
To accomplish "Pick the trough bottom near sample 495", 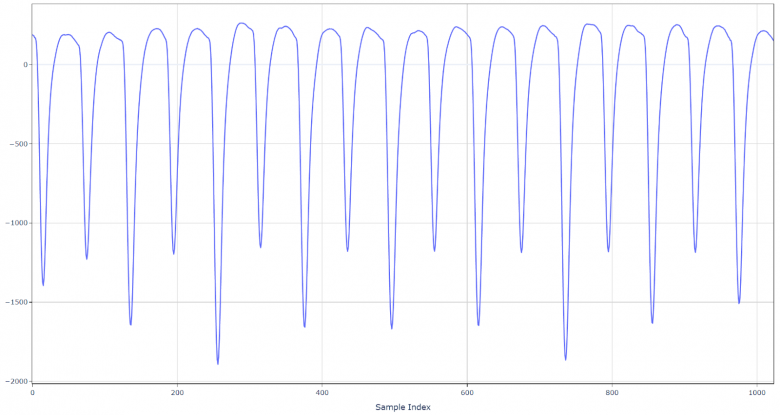I will (x=392, y=328).
